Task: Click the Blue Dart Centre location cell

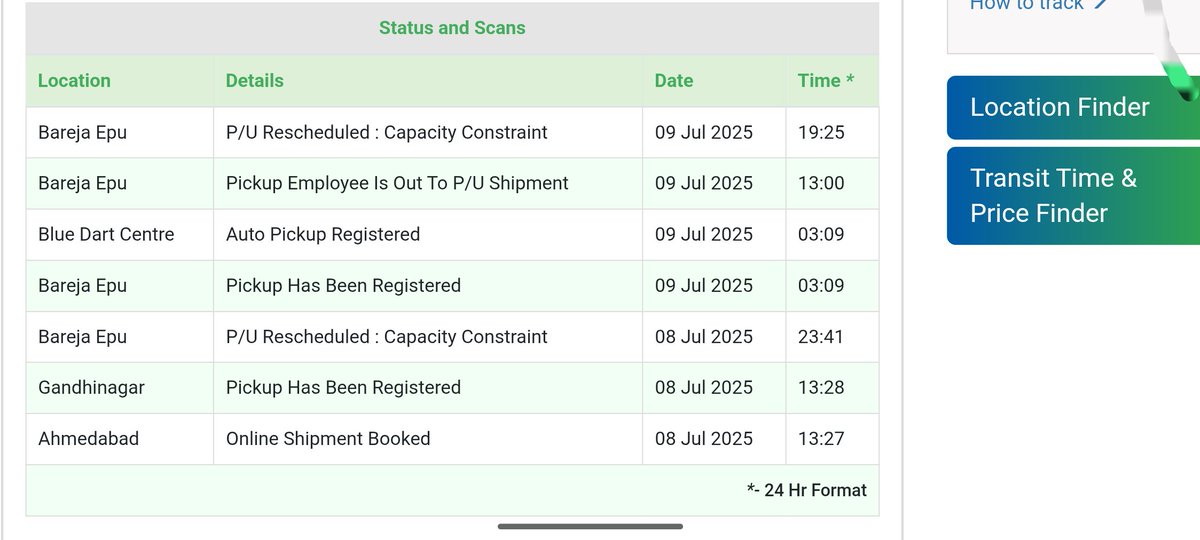Action: (106, 235)
